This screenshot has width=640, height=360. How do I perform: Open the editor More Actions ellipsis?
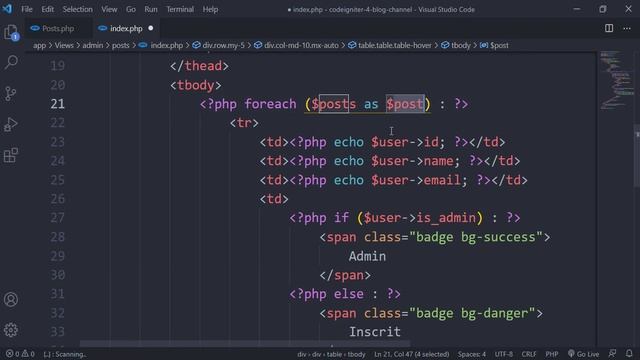(627, 28)
